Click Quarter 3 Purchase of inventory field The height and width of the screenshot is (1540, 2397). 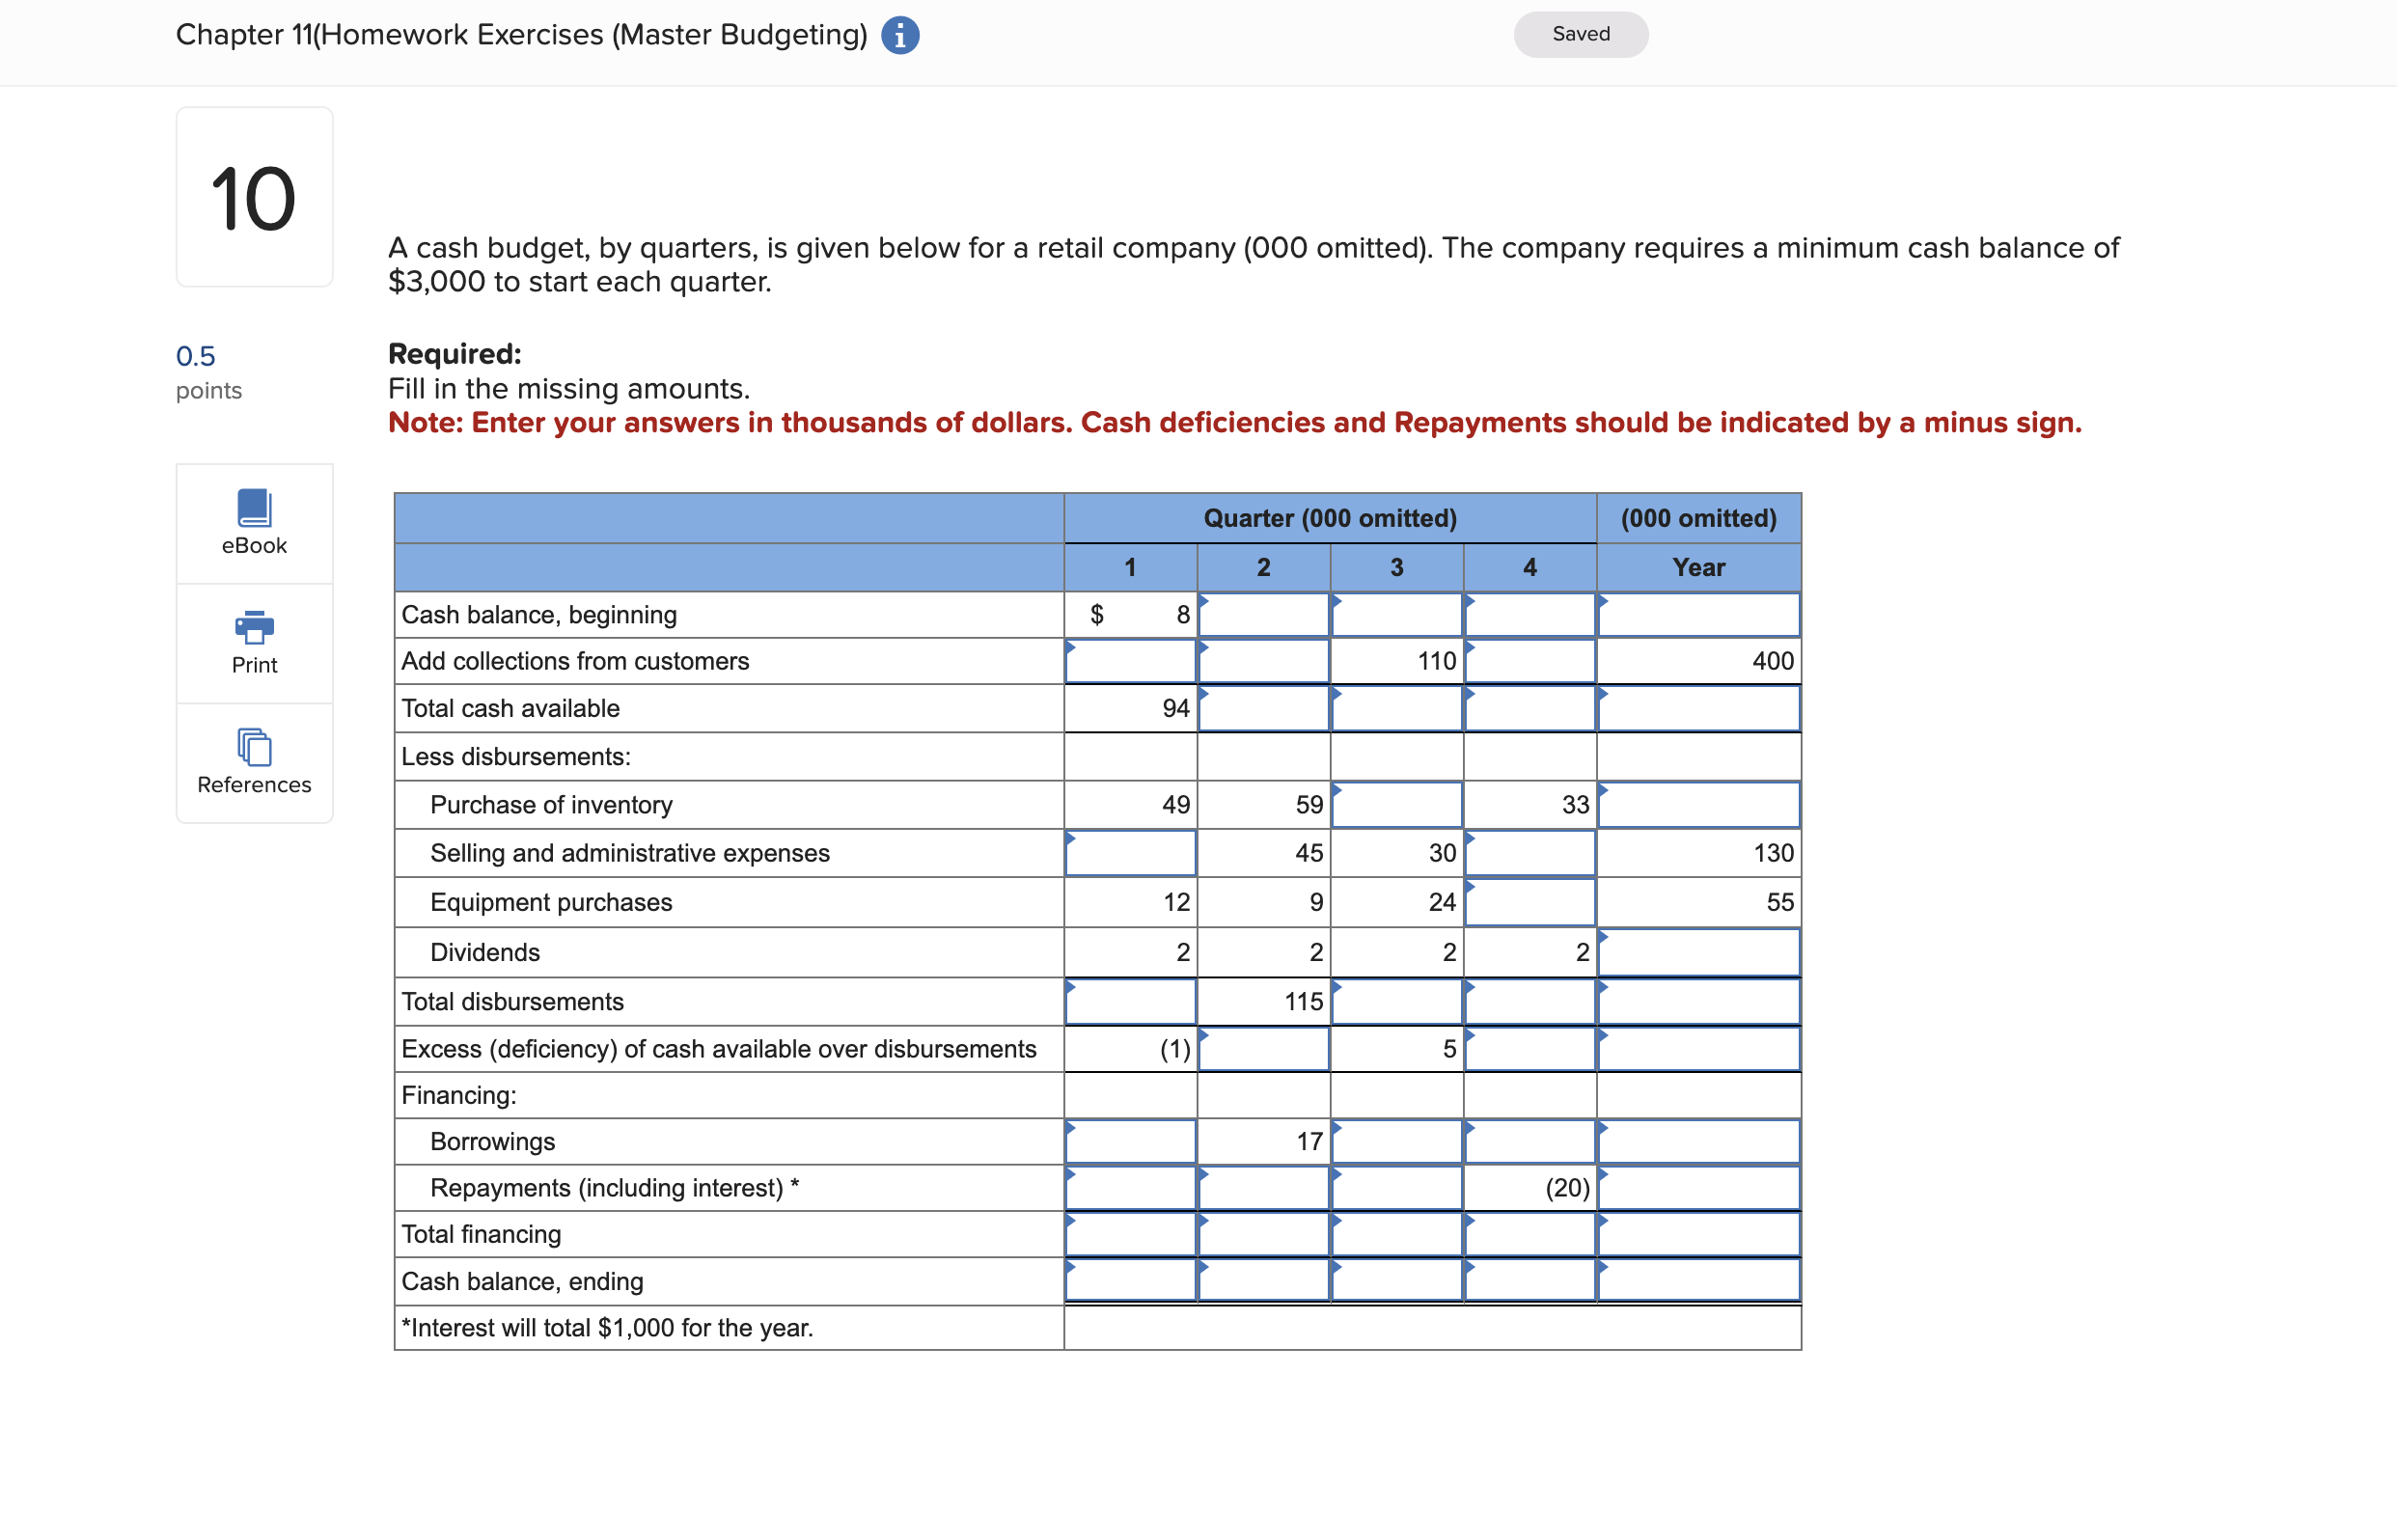(x=1396, y=805)
